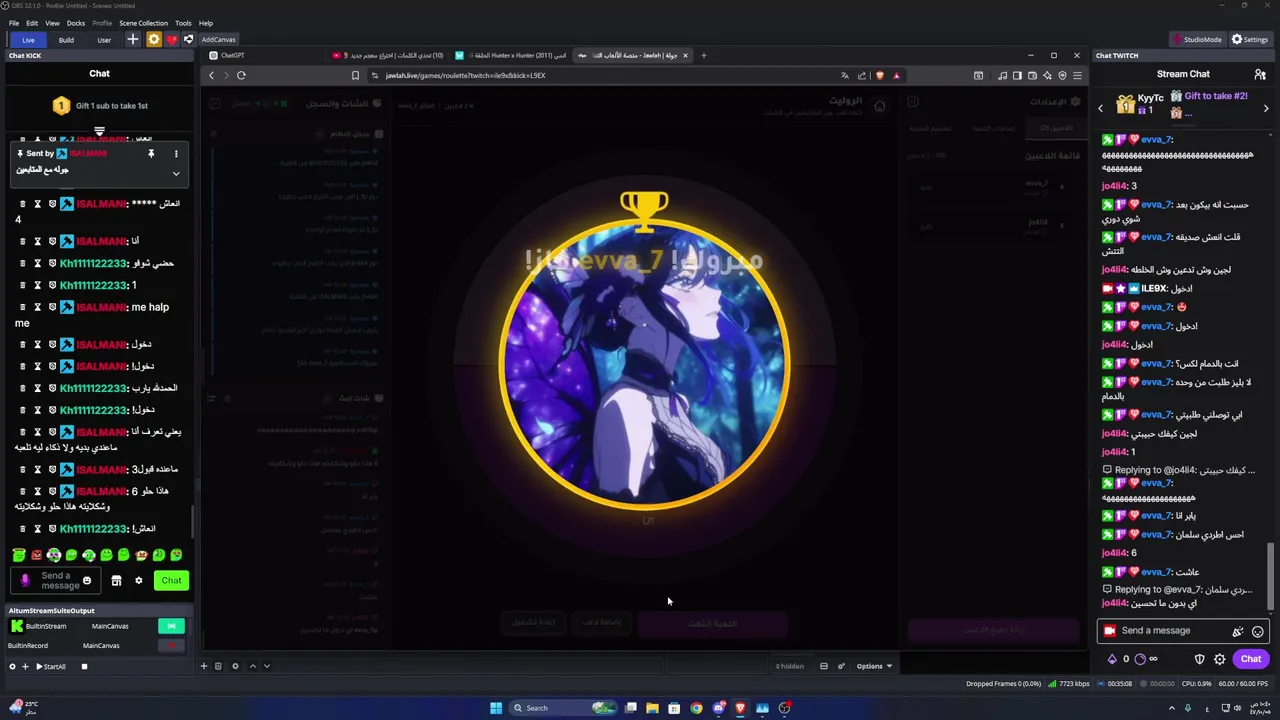The image size is (1280, 720).
Task: Open the Docks menu
Action: click(76, 23)
